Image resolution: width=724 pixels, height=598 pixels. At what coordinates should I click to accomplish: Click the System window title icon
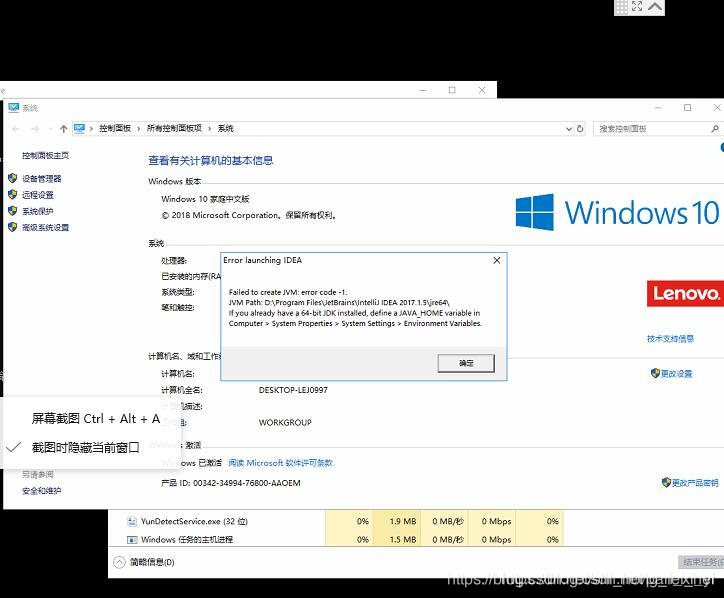[13, 108]
